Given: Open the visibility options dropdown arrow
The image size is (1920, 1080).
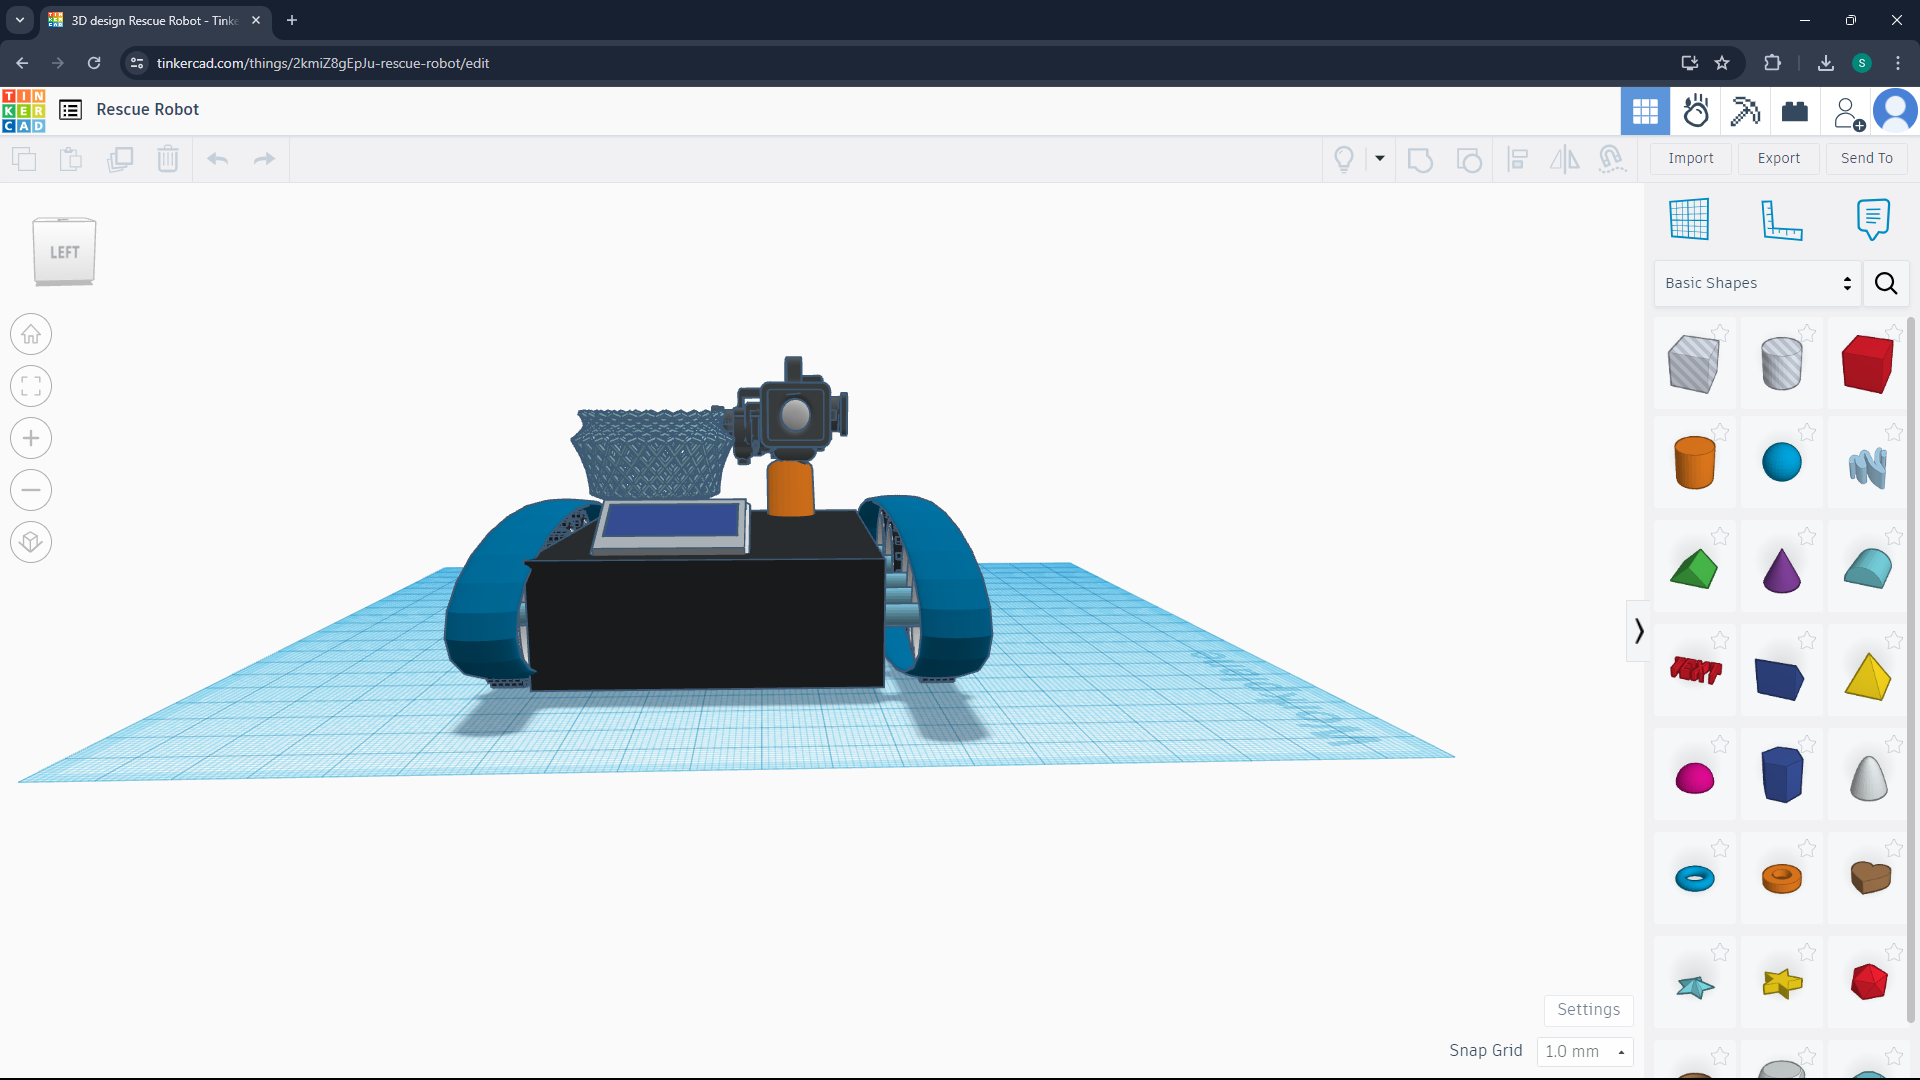Looking at the screenshot, I should (x=1380, y=158).
